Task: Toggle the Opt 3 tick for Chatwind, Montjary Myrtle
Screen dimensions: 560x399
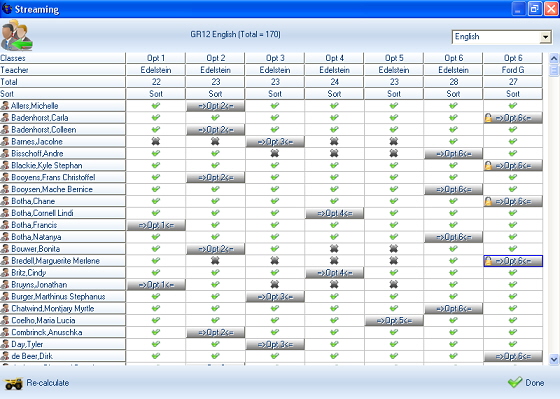Action: click(275, 308)
